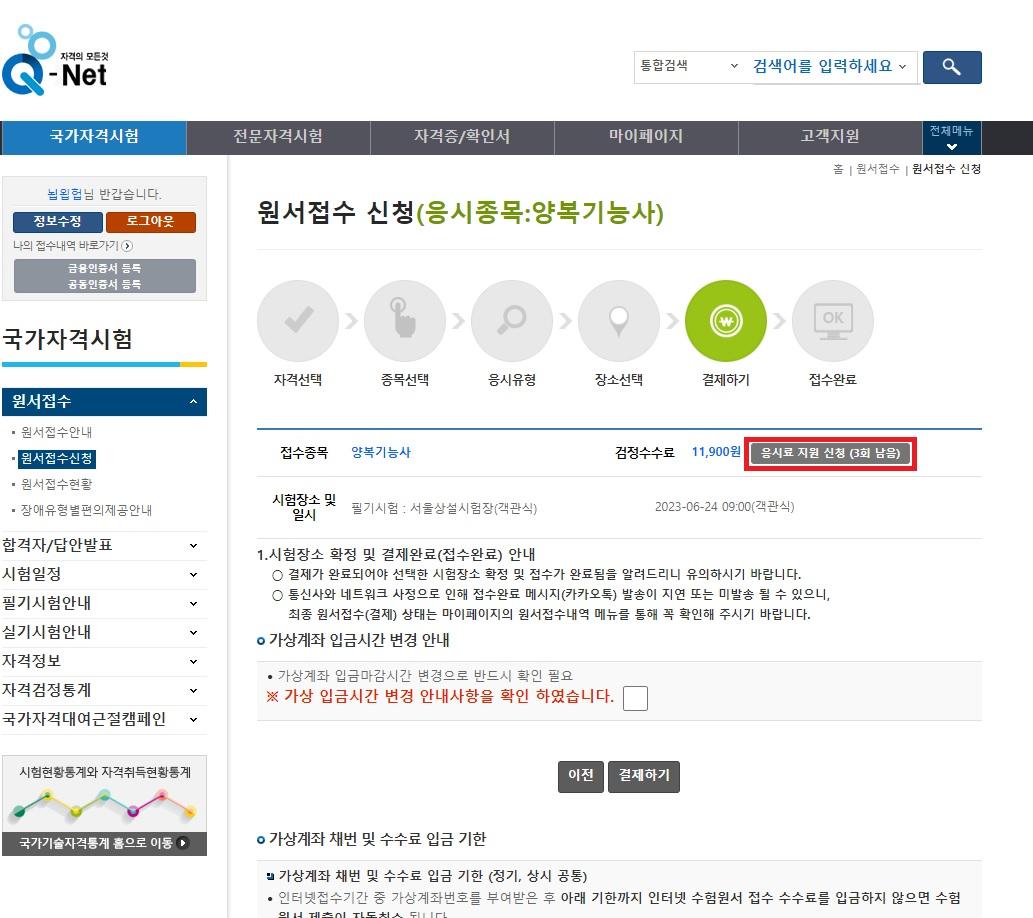Switch to the 마이페이지 navigation tab
The width and height of the screenshot is (1033, 918).
pos(646,138)
